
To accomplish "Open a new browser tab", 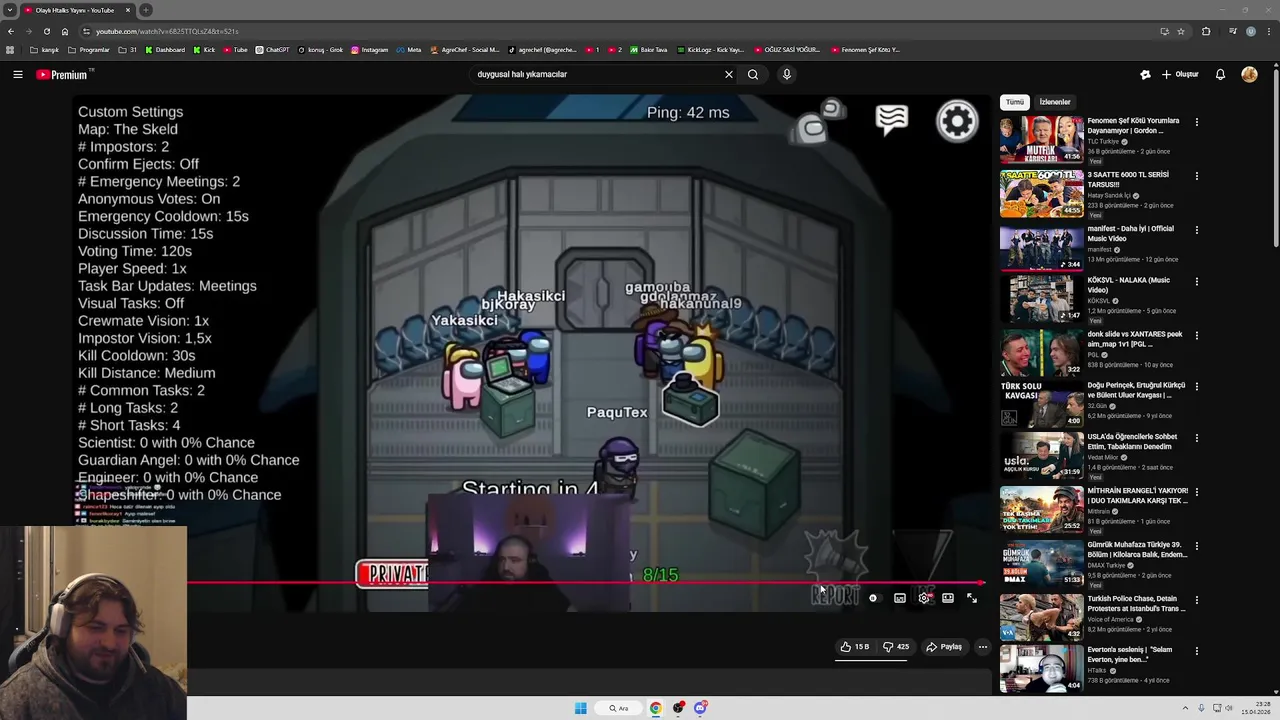I will 146,10.
